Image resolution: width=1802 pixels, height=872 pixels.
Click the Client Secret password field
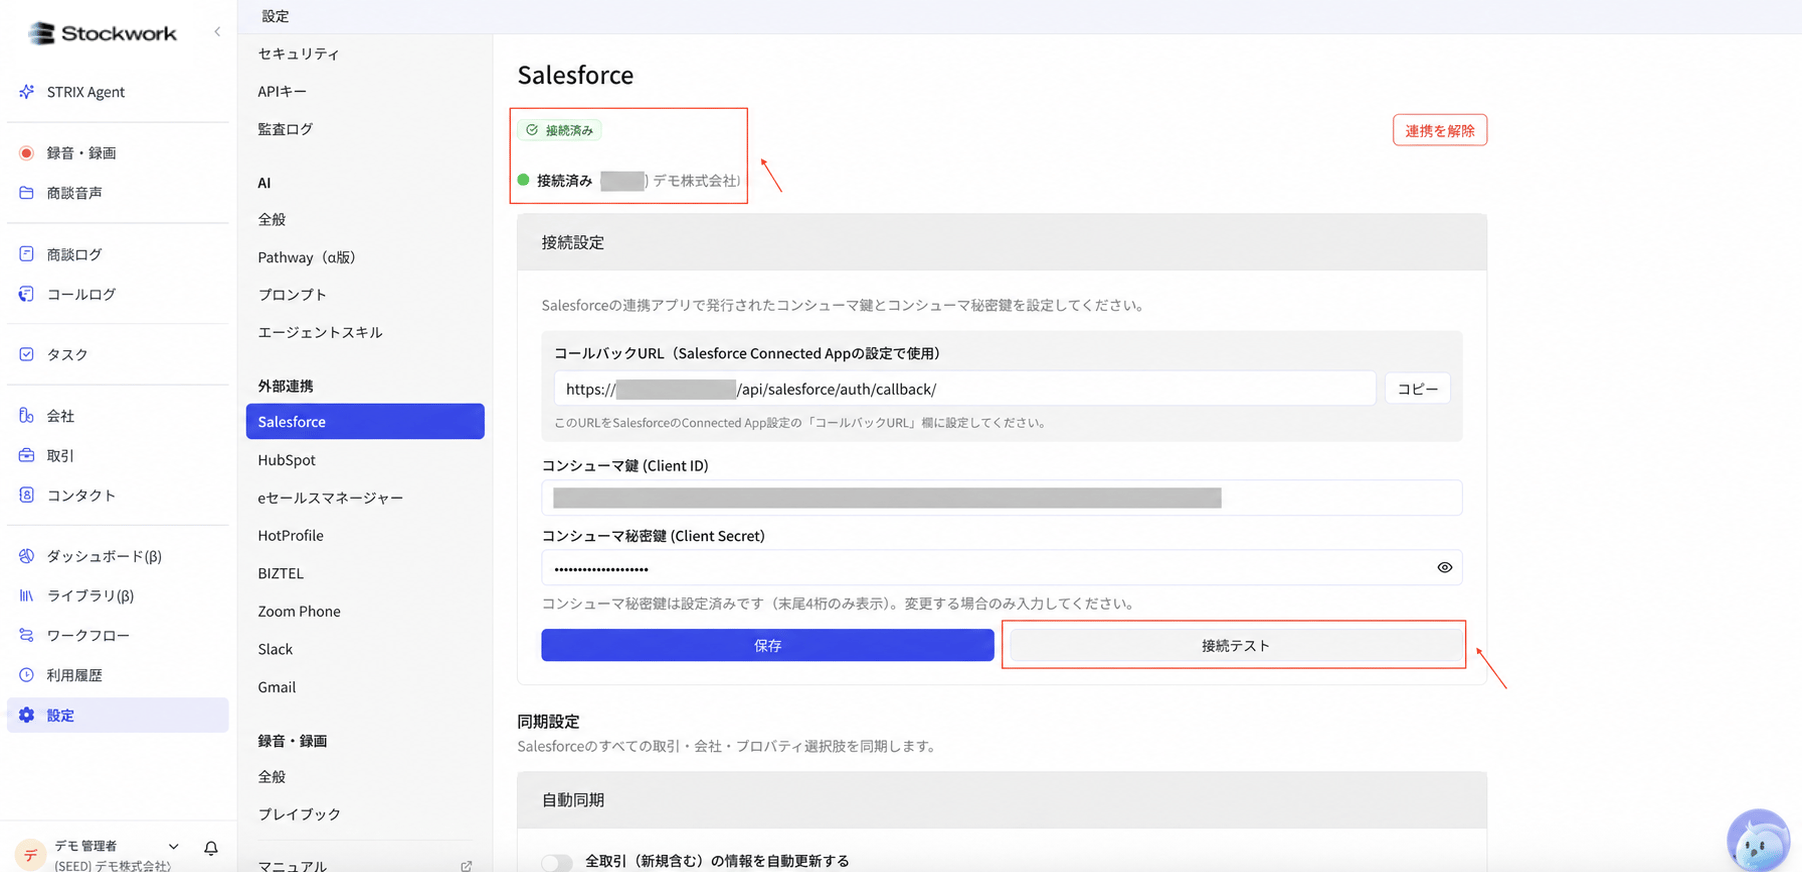(1002, 568)
